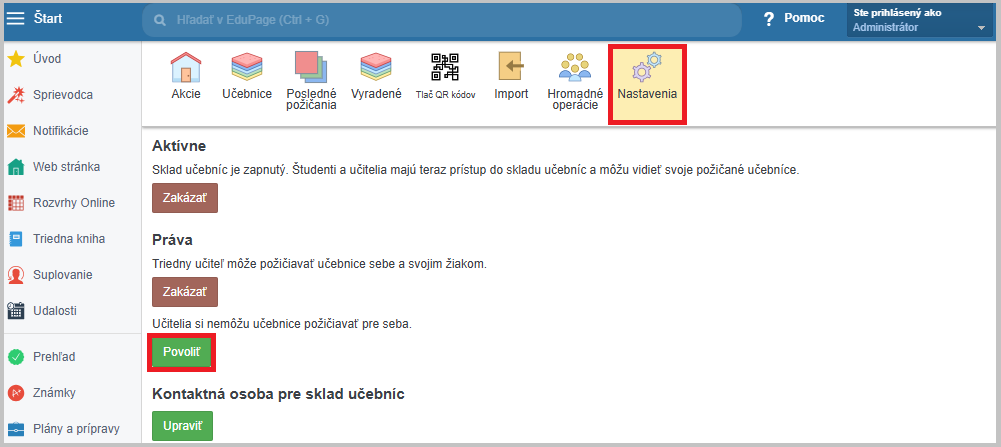This screenshot has width=1001, height=447.
Task: Click the Pomoc help link
Action: (x=804, y=19)
